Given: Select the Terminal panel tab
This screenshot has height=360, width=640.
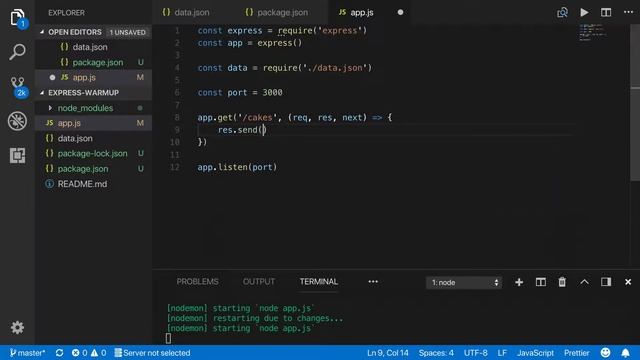Looking at the screenshot, I should click(319, 282).
